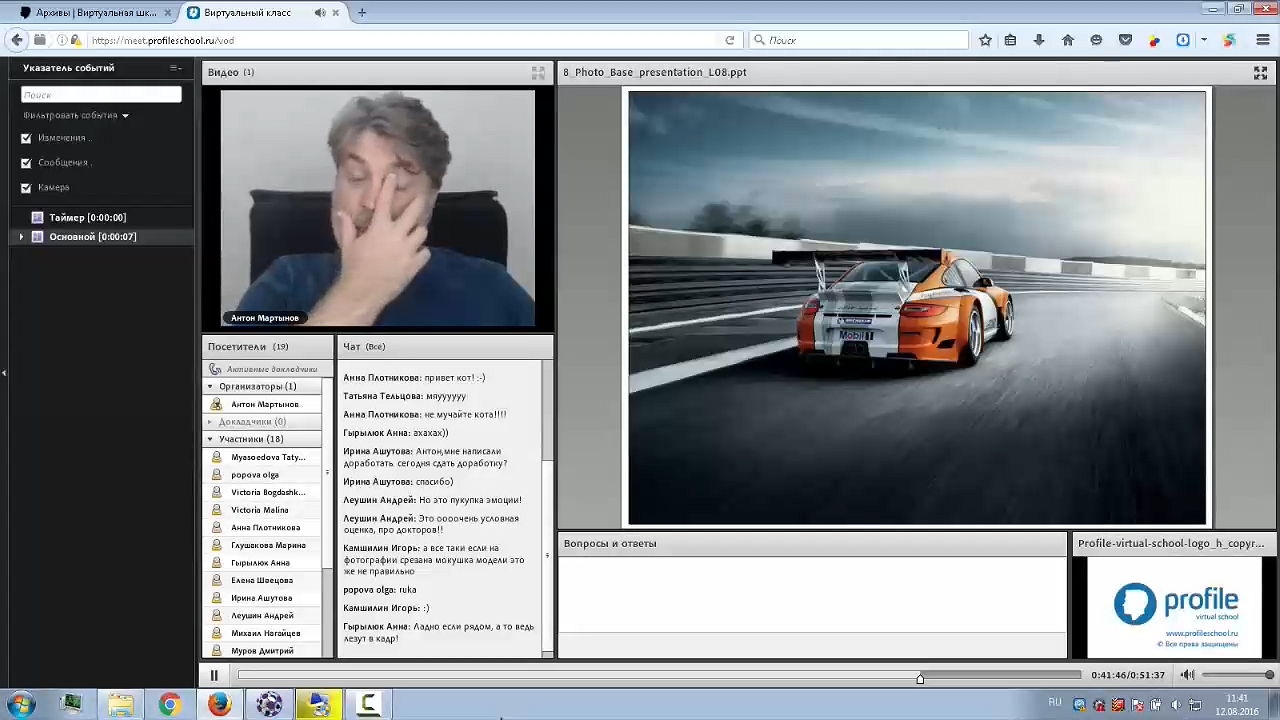Go back in the browser
The height and width of the screenshot is (720, 1280).
click(17, 40)
